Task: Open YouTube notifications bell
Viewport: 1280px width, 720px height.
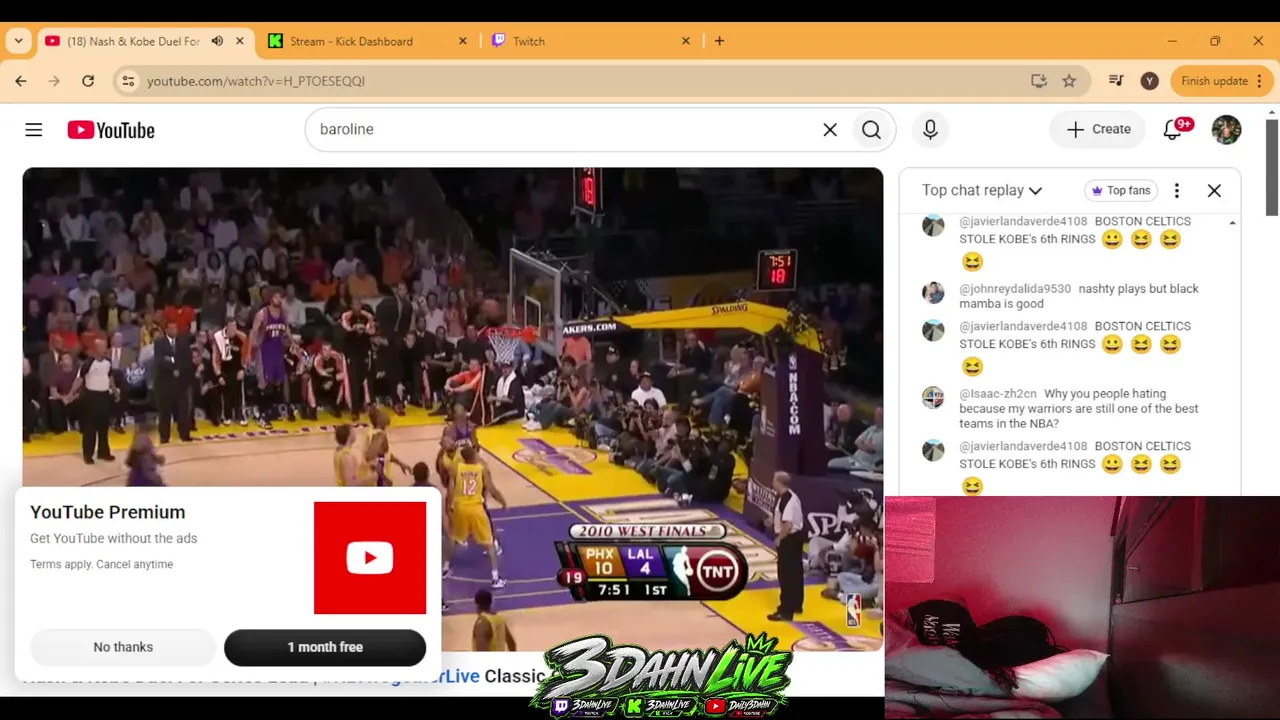Action: click(1173, 130)
